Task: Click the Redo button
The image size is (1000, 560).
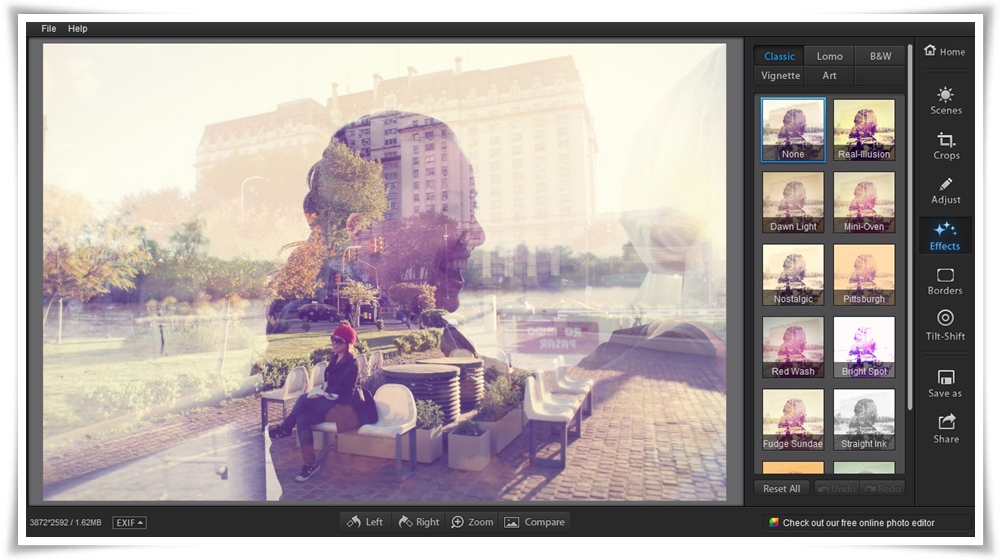Action: tap(882, 489)
